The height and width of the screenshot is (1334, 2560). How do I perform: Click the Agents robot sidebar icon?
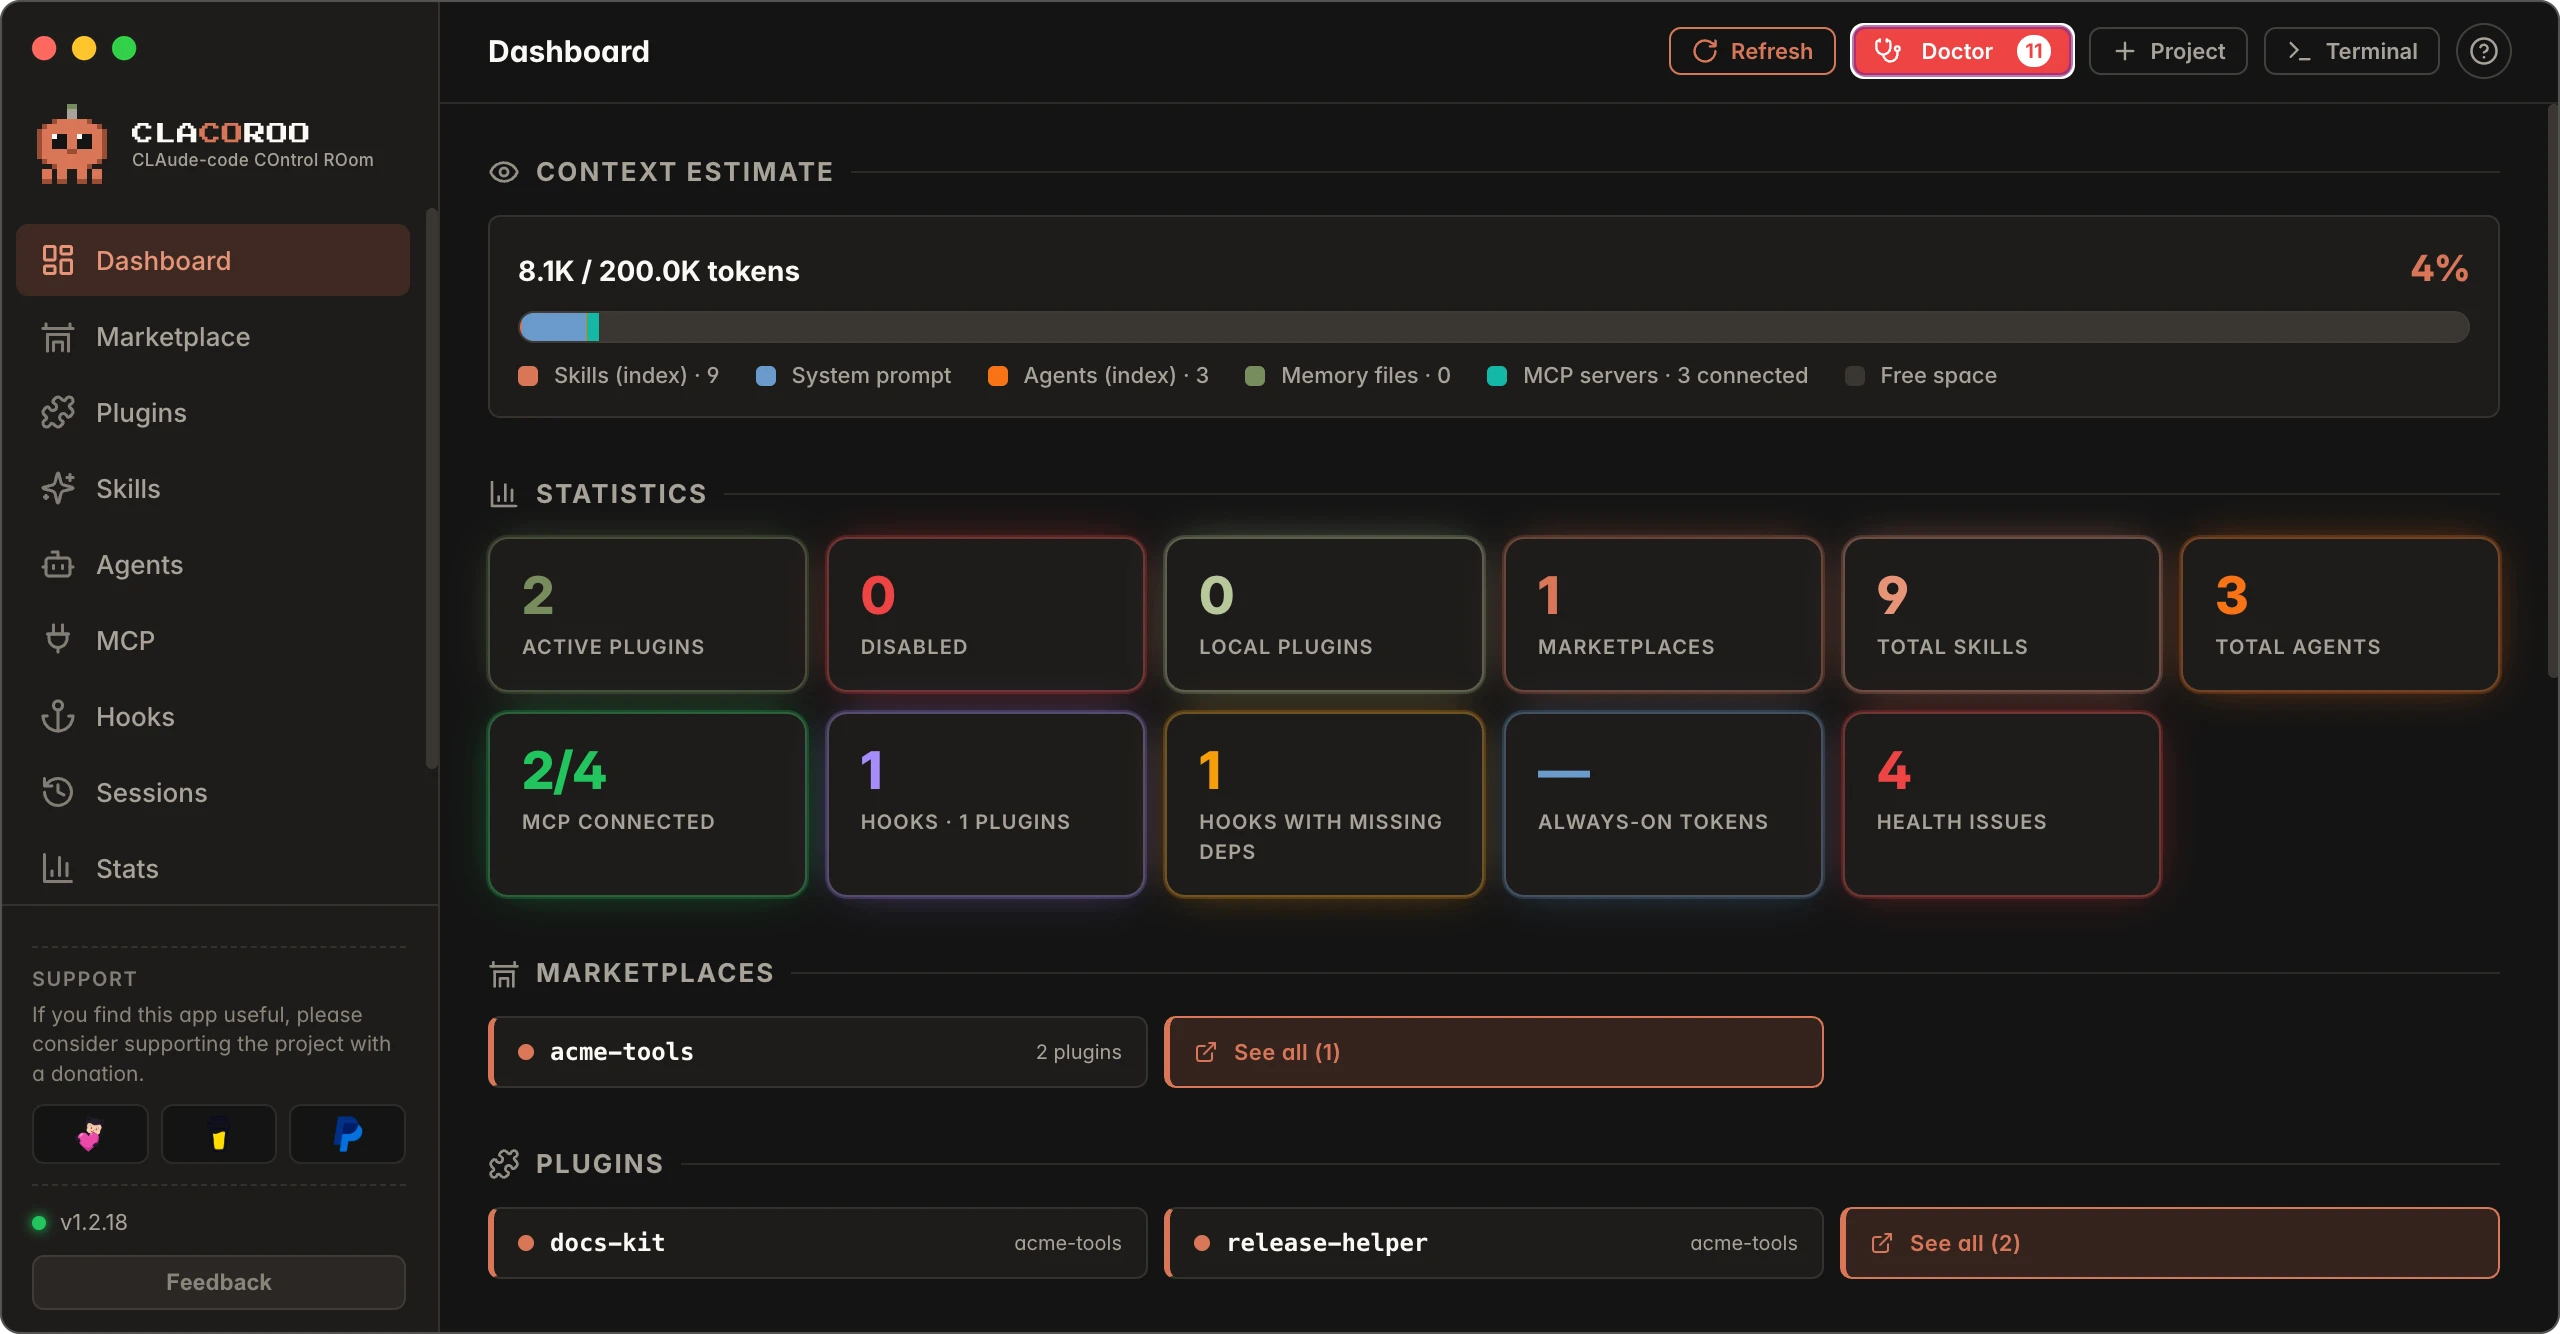[x=58, y=565]
